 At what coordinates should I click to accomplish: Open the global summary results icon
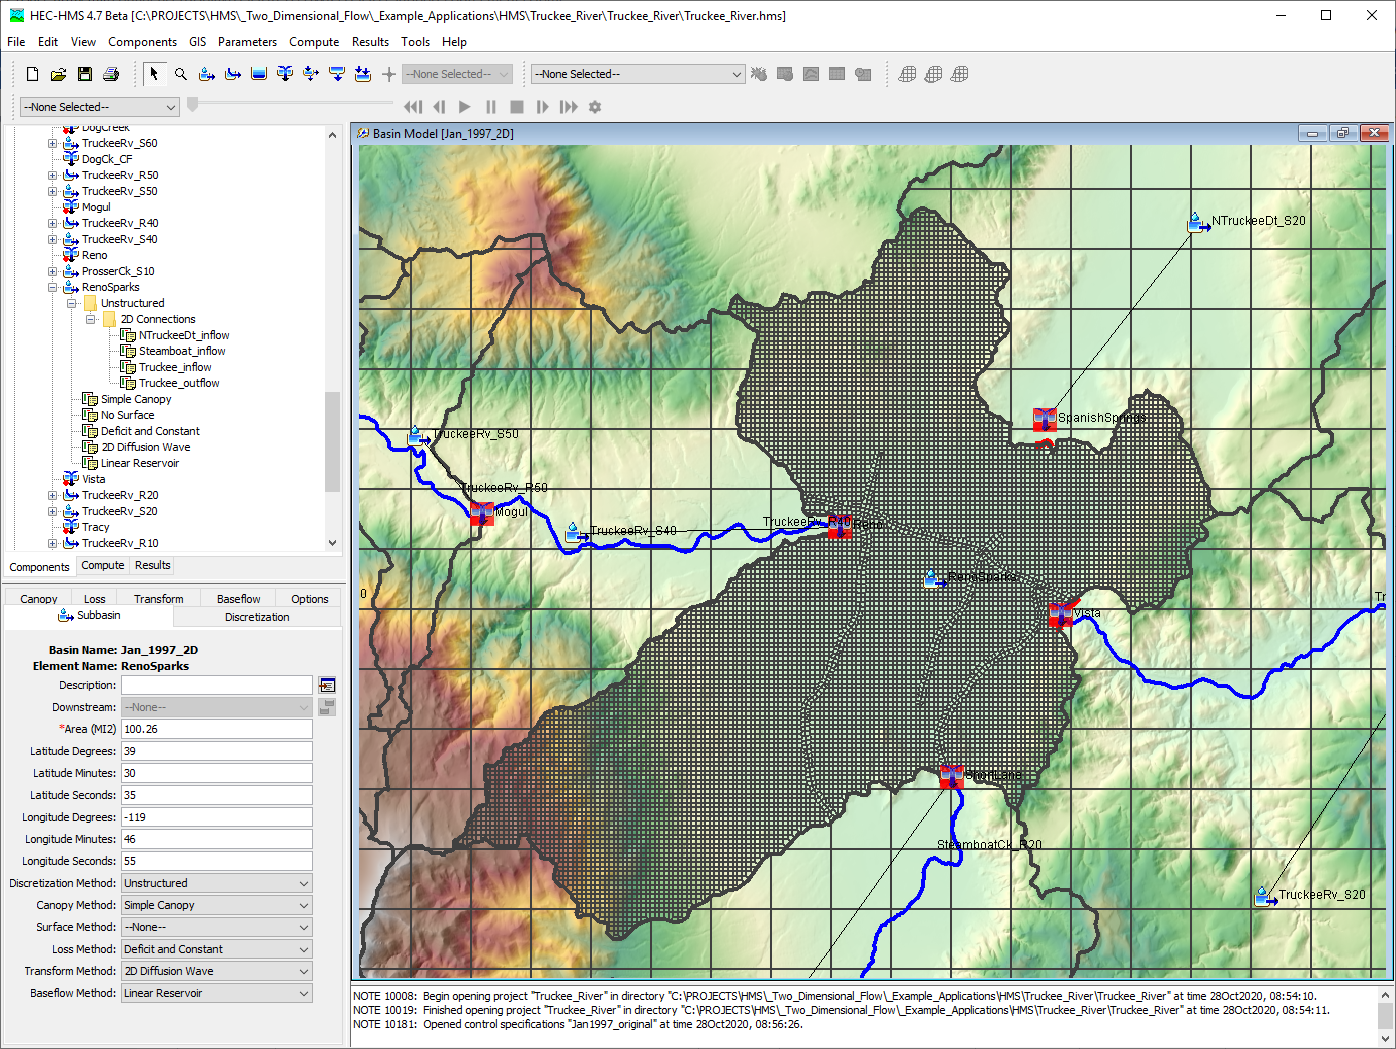(785, 74)
